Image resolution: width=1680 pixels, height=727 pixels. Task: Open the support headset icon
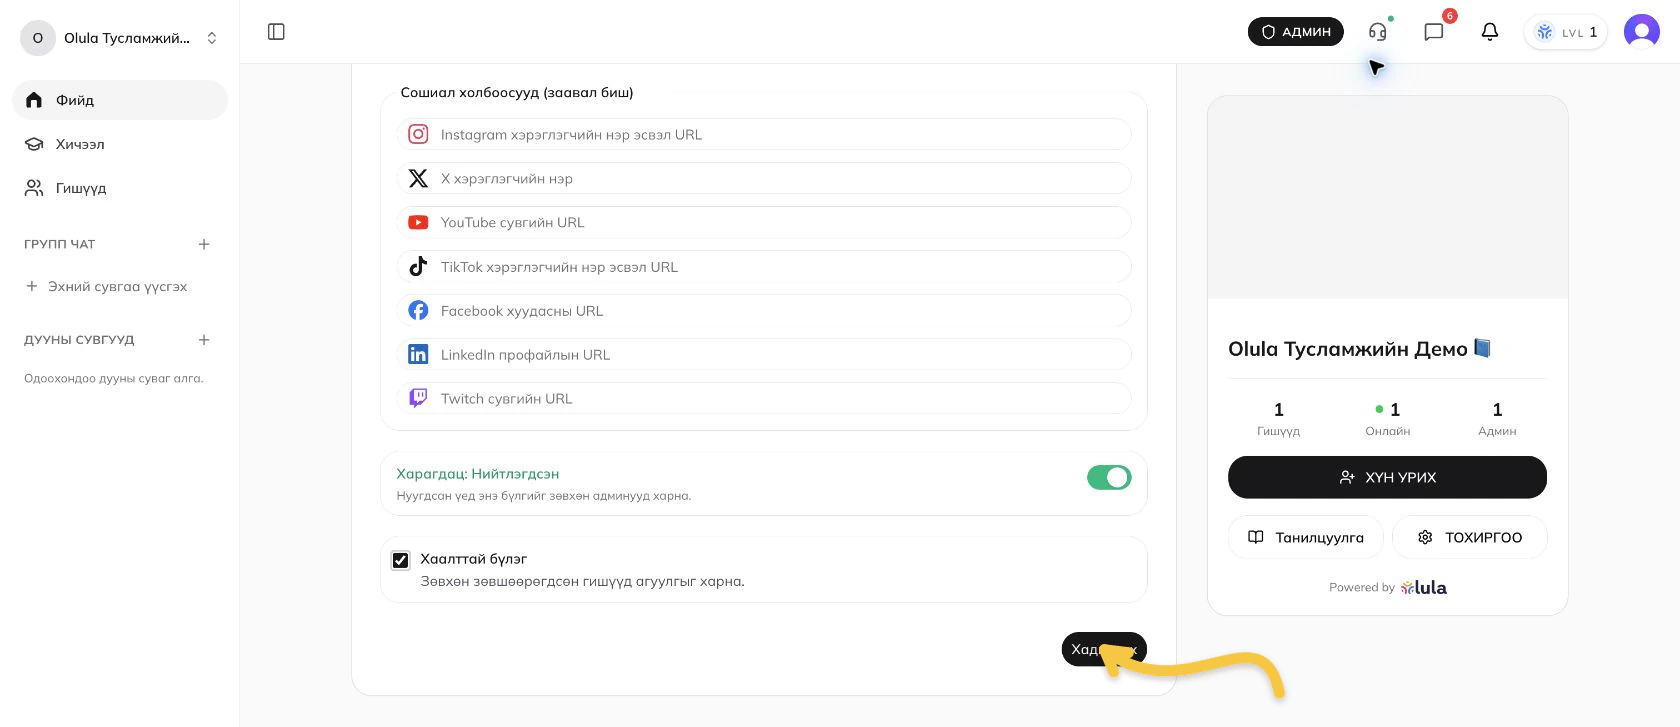tap(1378, 32)
